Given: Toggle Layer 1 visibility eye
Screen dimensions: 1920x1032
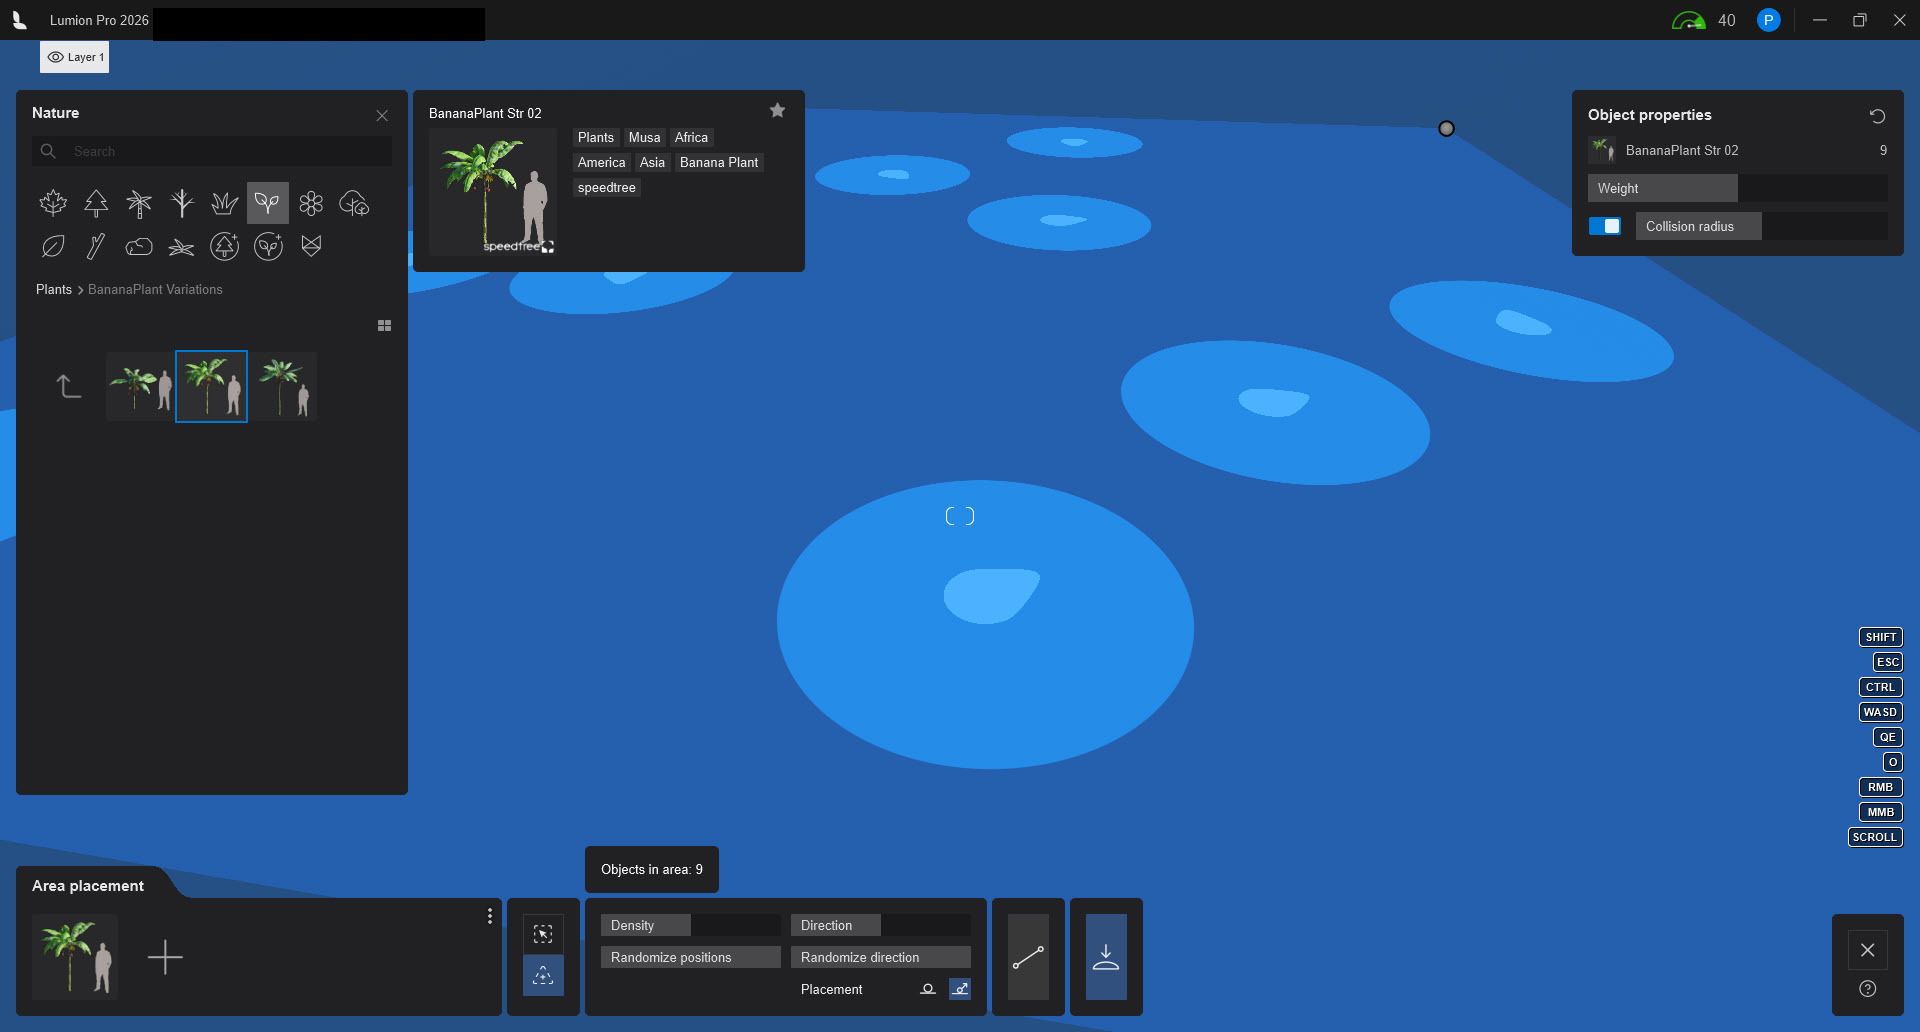Looking at the screenshot, I should 56,57.
